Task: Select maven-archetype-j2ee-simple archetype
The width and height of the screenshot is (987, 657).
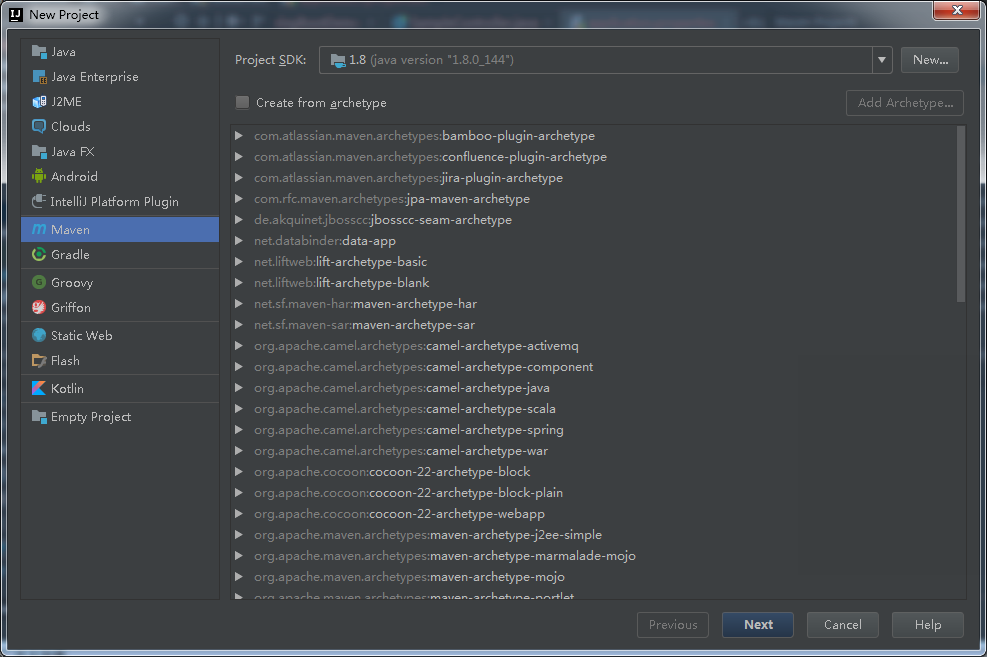Action: click(428, 535)
